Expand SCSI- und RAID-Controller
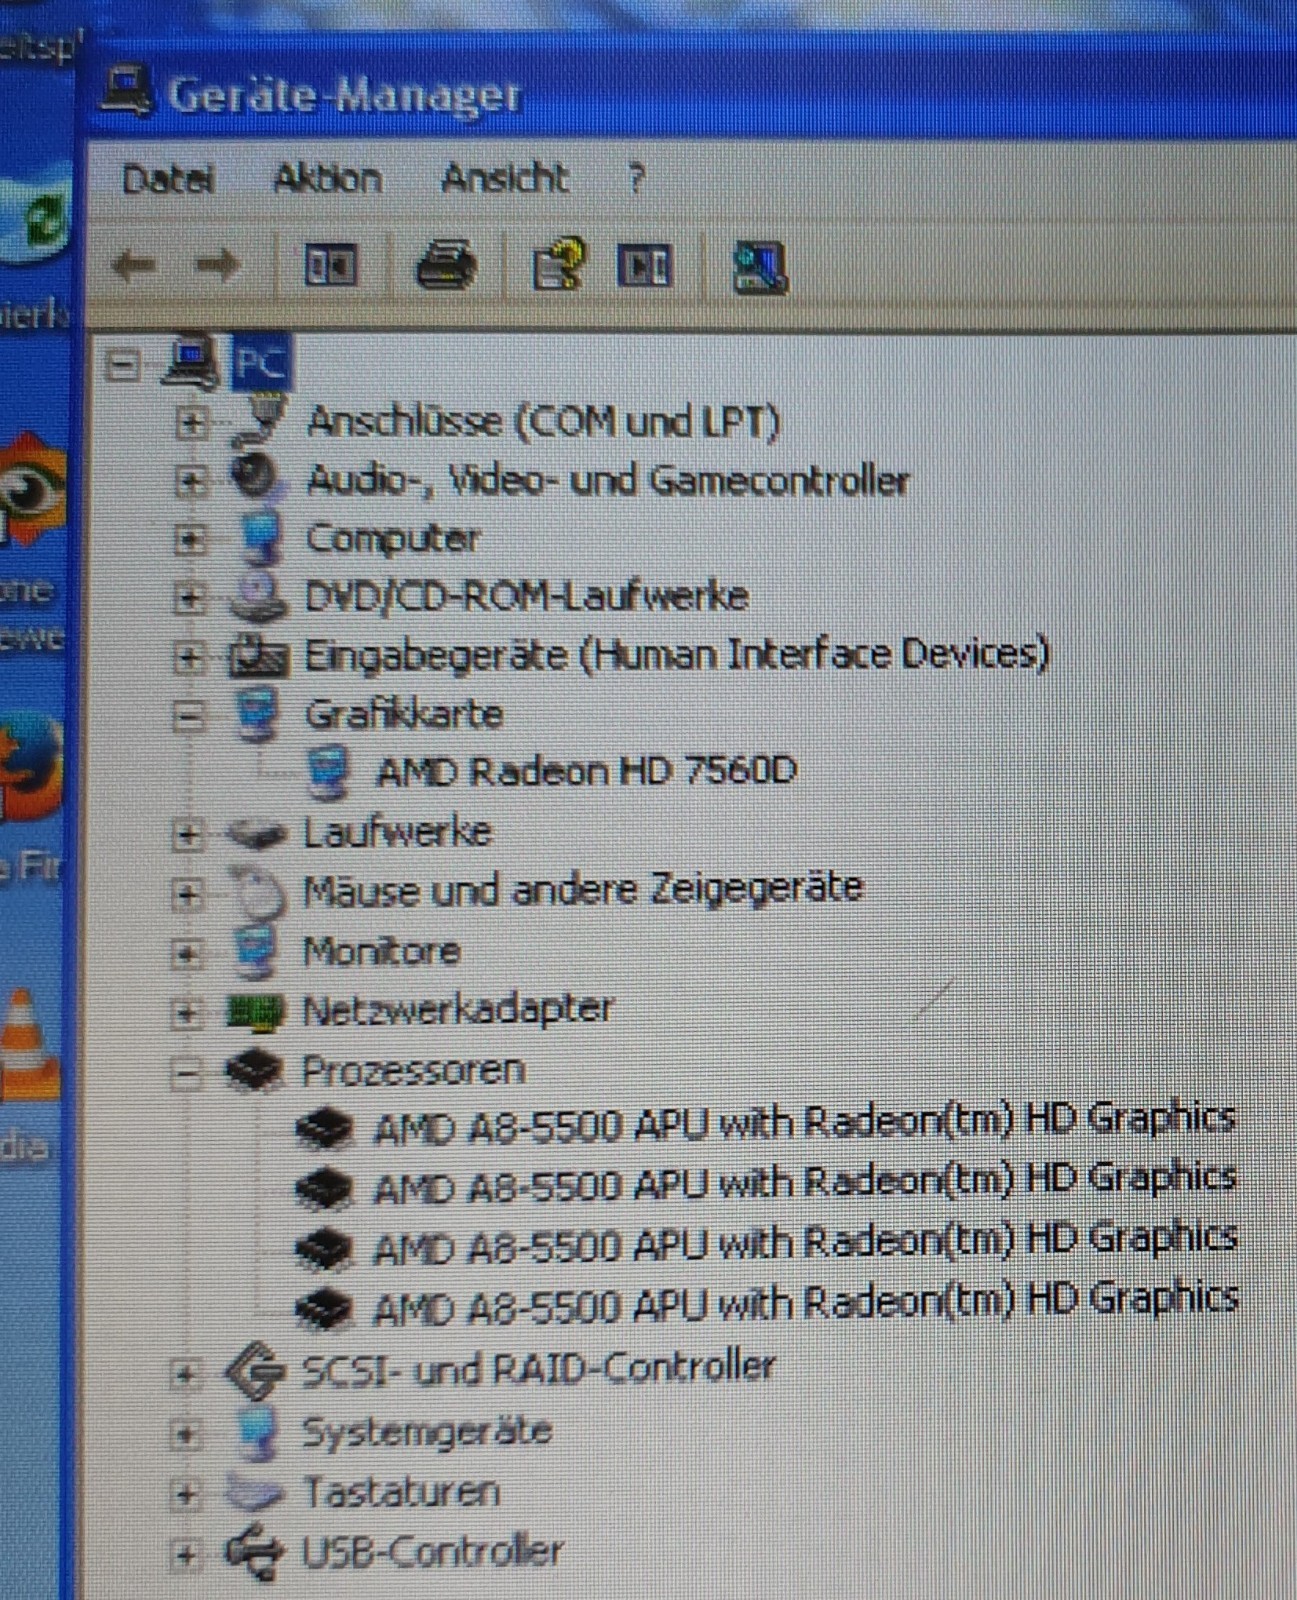This screenshot has height=1600, width=1297. [x=184, y=1374]
